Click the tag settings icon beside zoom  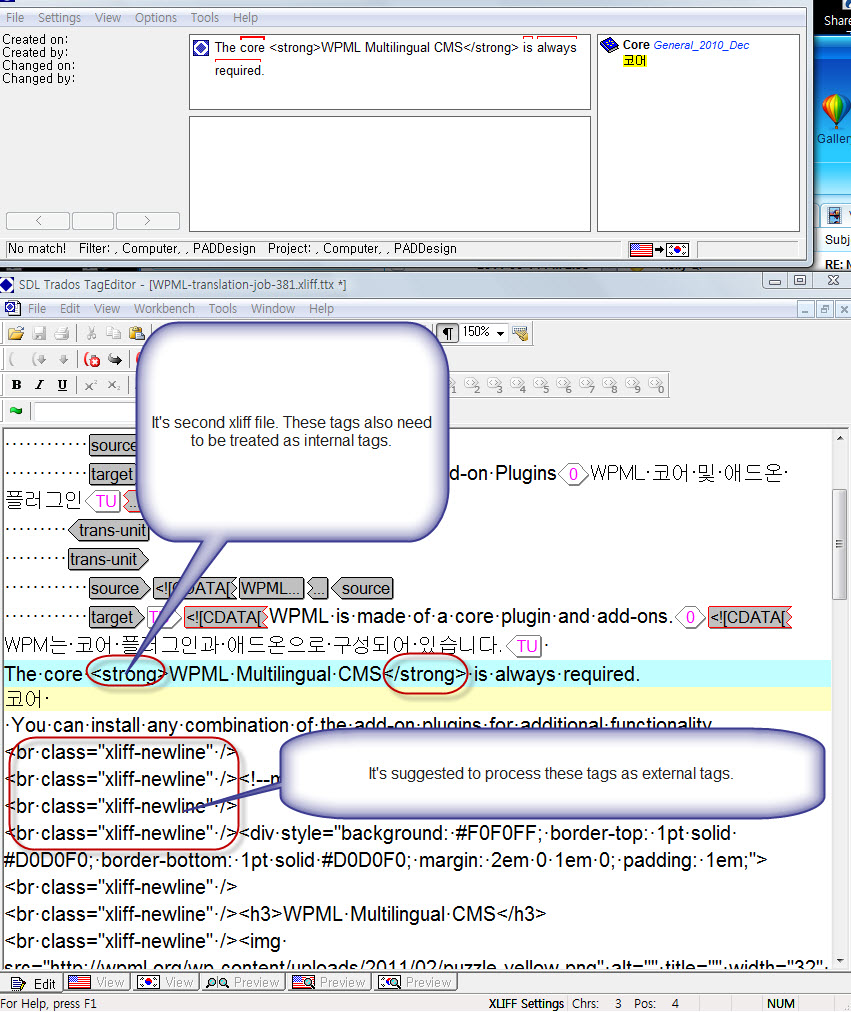[x=520, y=333]
